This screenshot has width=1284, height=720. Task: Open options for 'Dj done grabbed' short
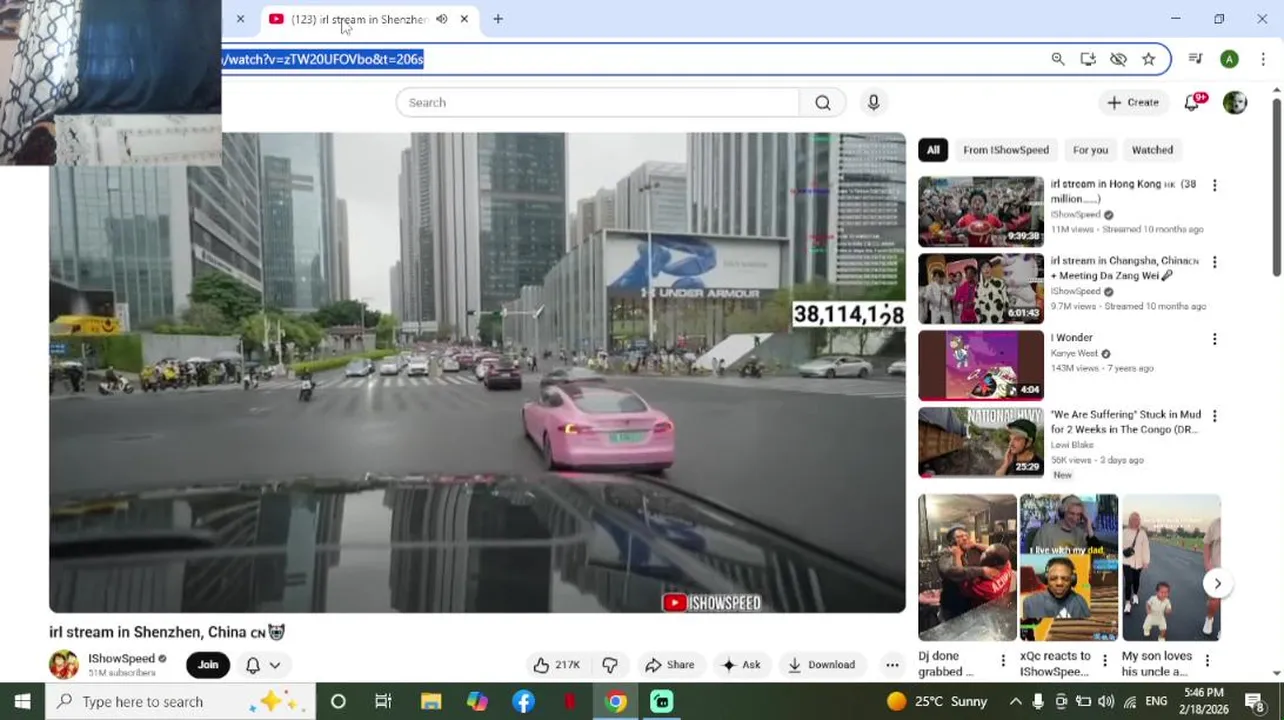[x=1003, y=660]
